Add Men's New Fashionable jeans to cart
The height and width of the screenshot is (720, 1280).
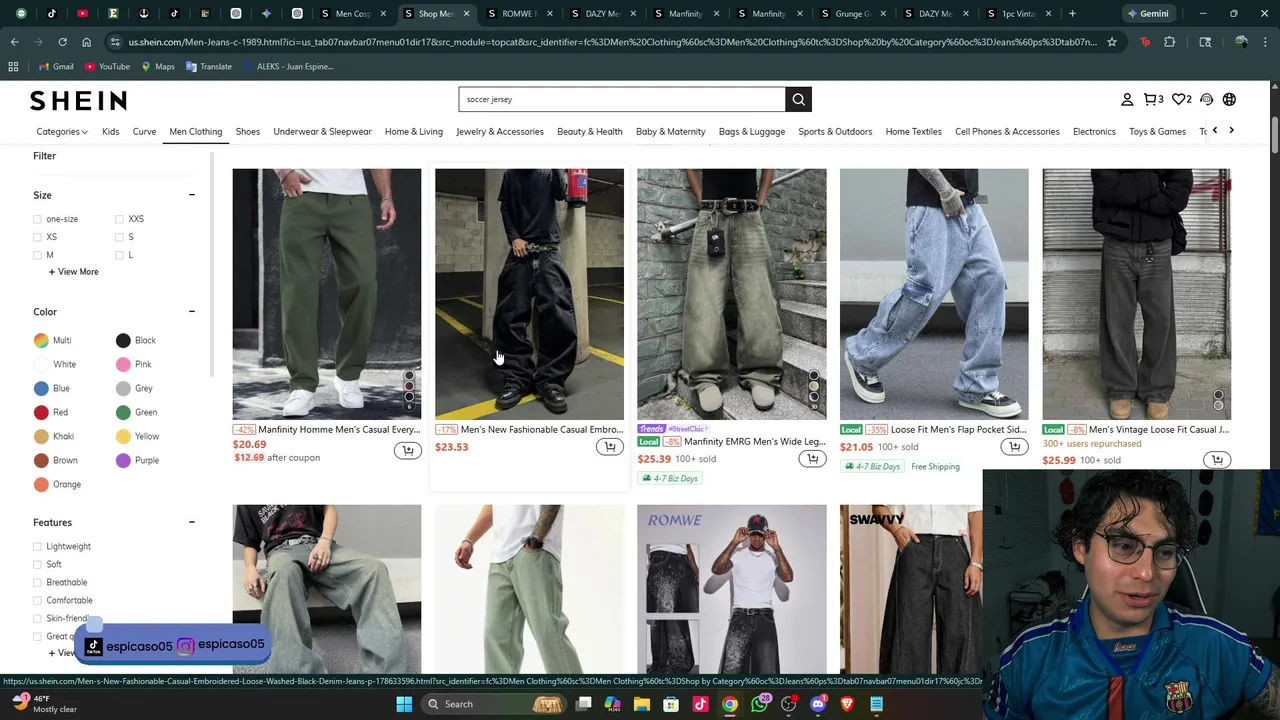(610, 447)
